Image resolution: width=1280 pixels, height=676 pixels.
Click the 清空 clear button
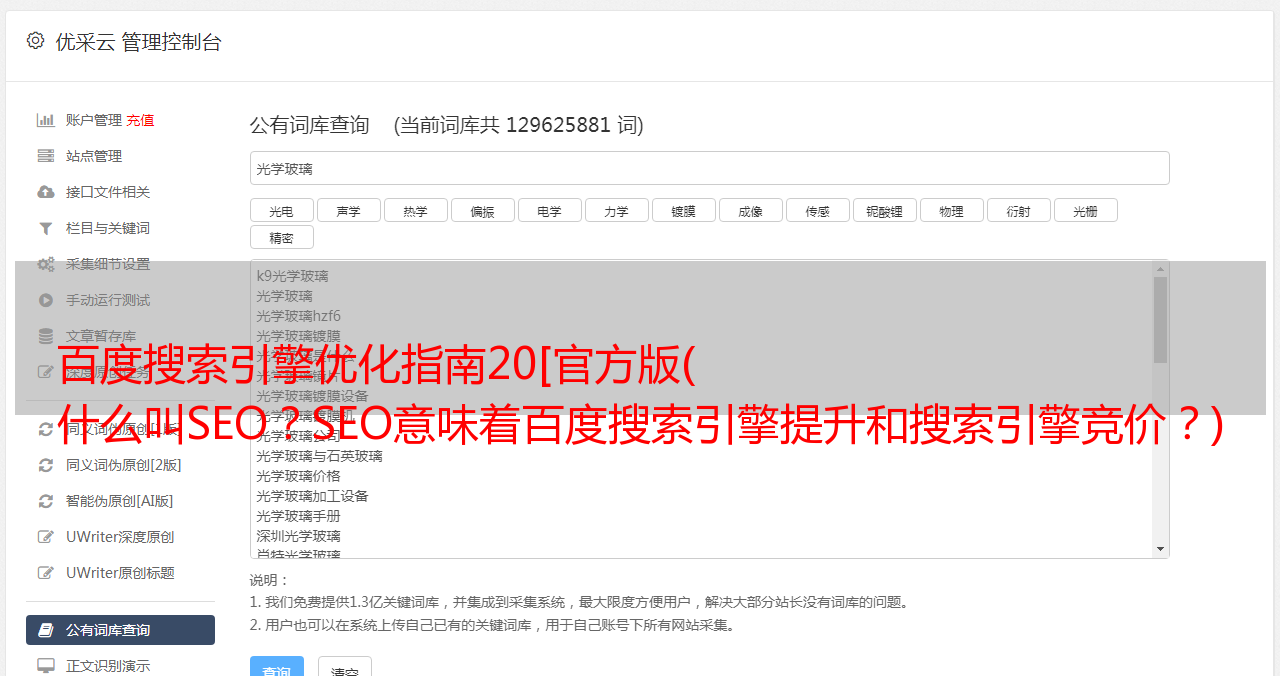[345, 667]
